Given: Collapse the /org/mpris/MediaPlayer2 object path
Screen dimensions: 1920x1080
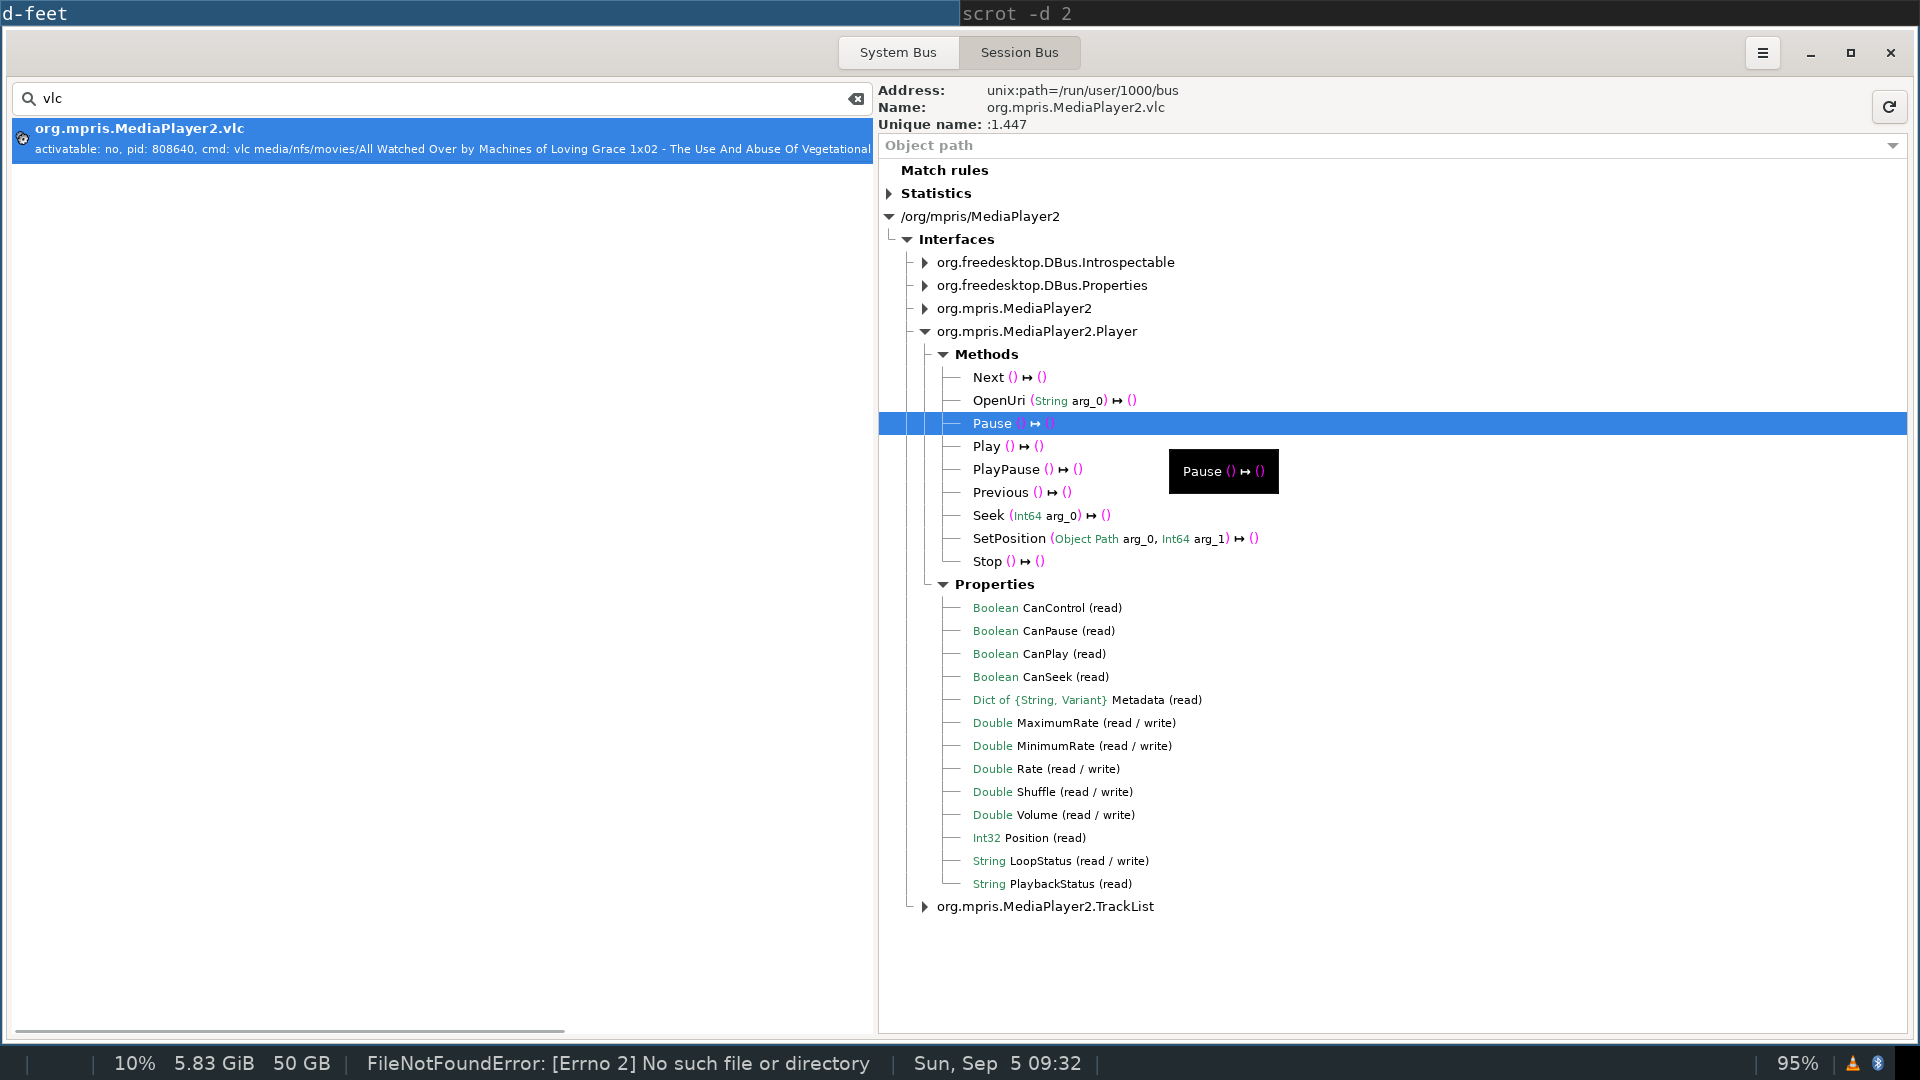Looking at the screenshot, I should (x=888, y=217).
